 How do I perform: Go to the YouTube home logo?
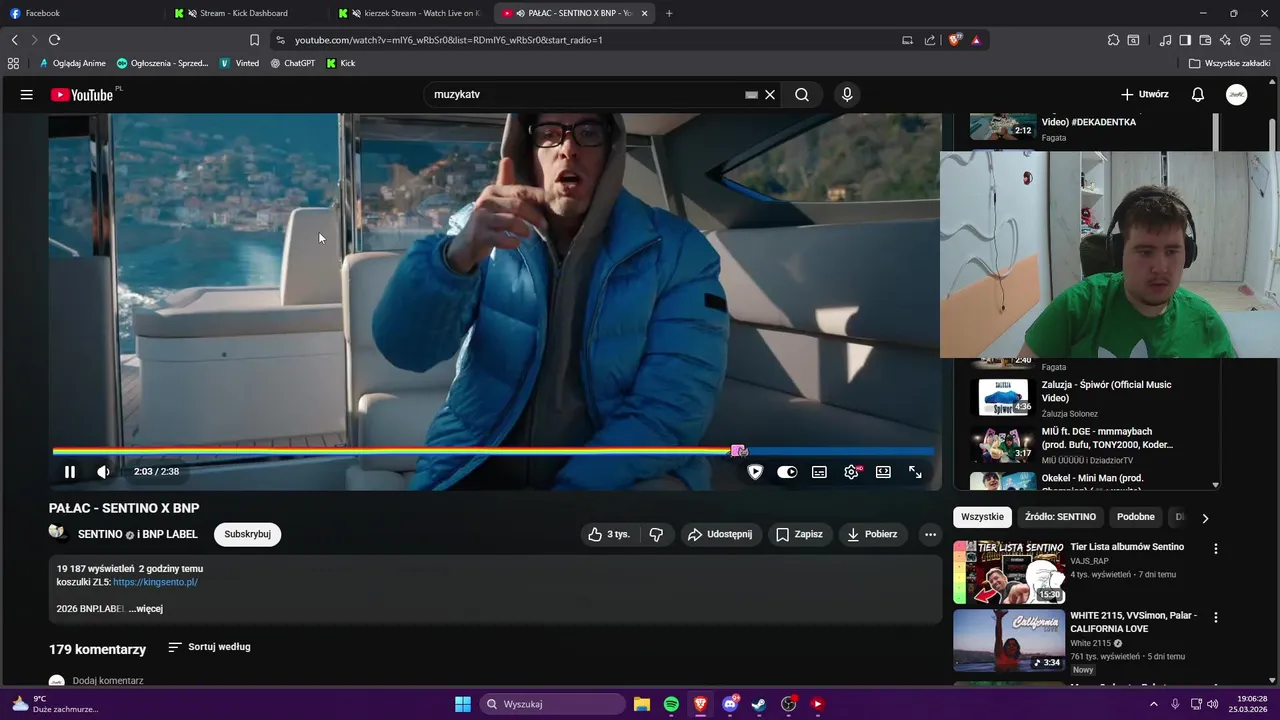pos(83,95)
